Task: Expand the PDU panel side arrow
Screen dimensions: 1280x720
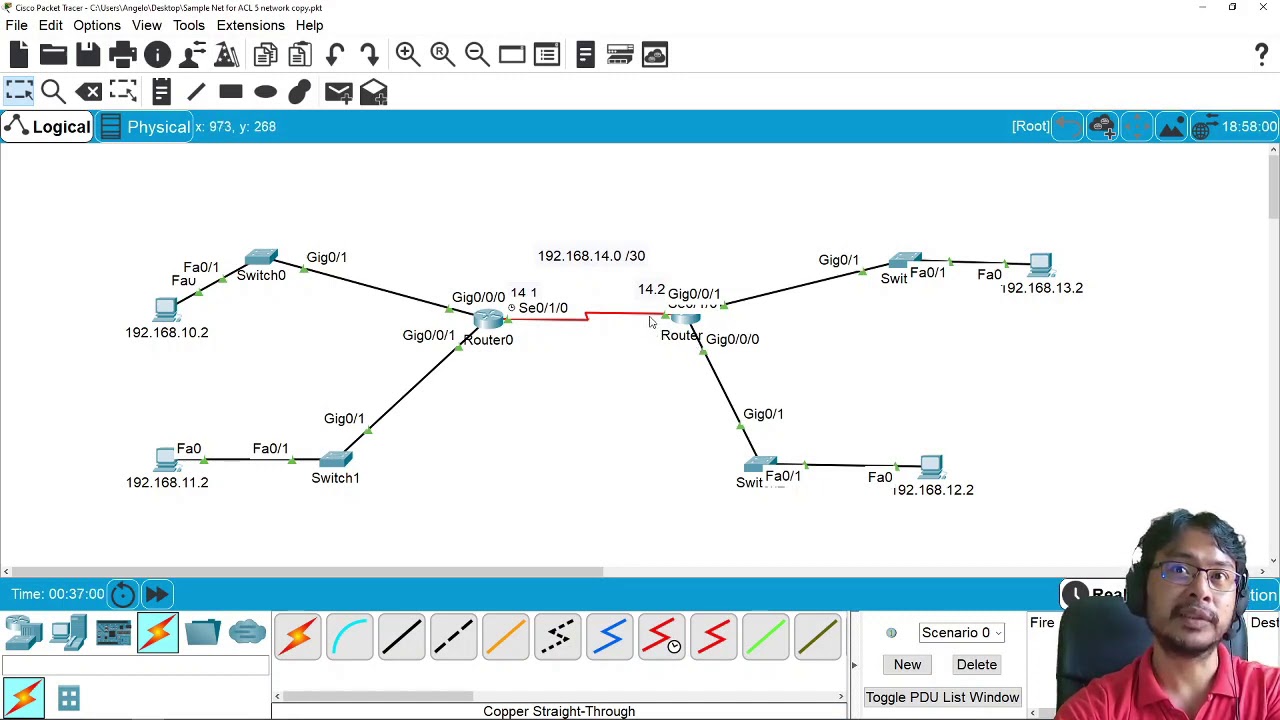Action: click(x=854, y=665)
